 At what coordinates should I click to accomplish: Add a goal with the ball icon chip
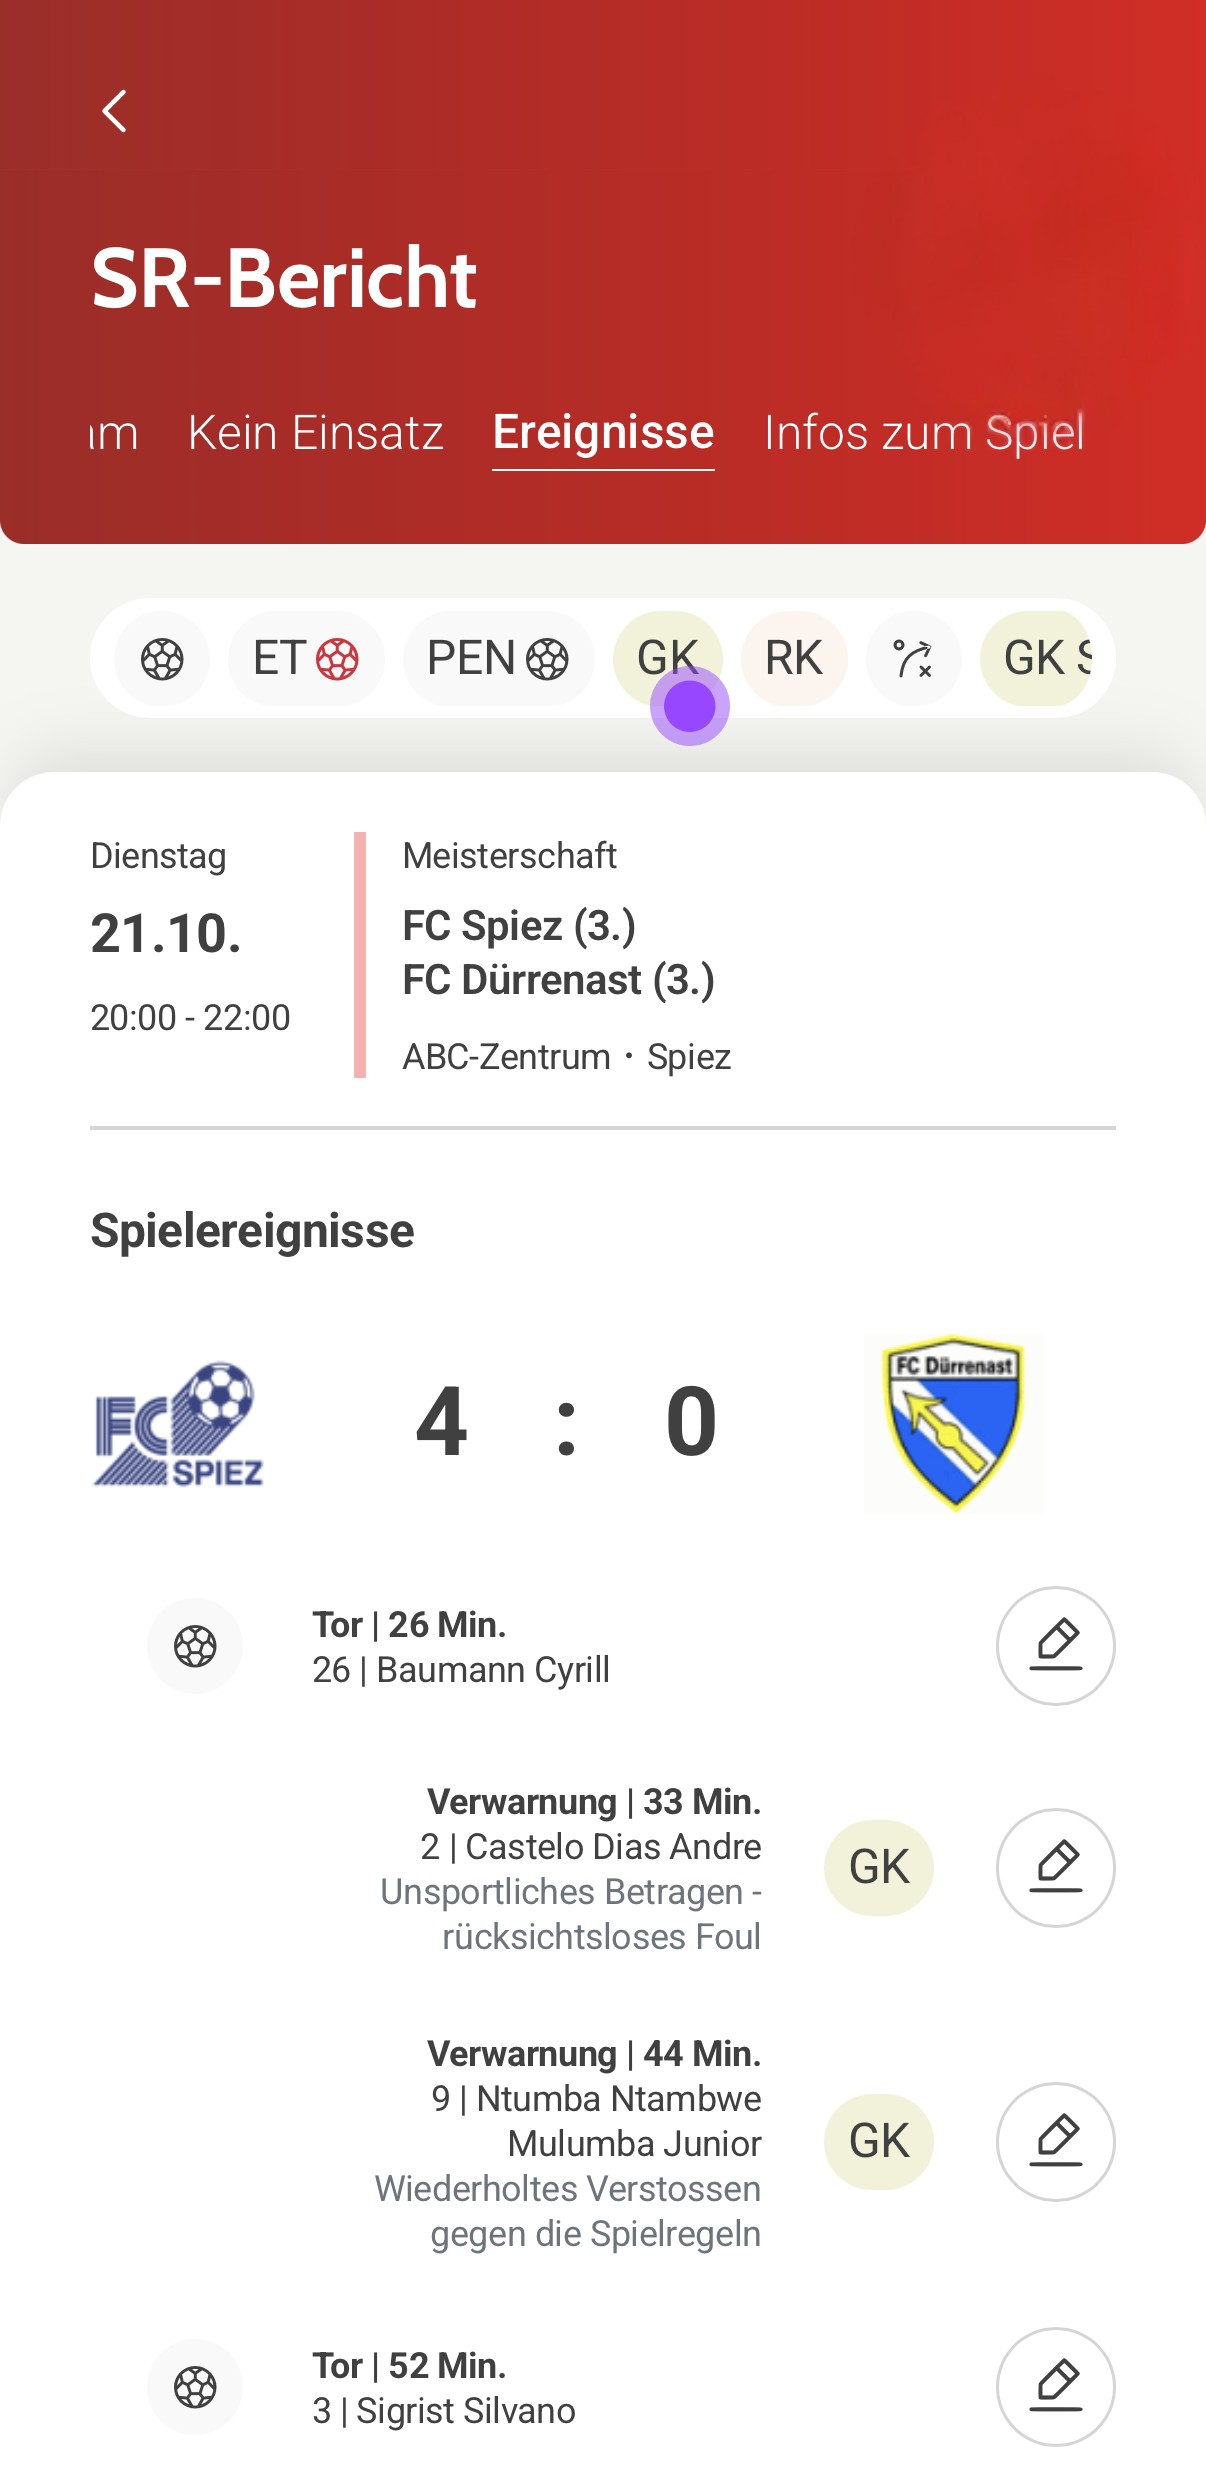[x=162, y=659]
